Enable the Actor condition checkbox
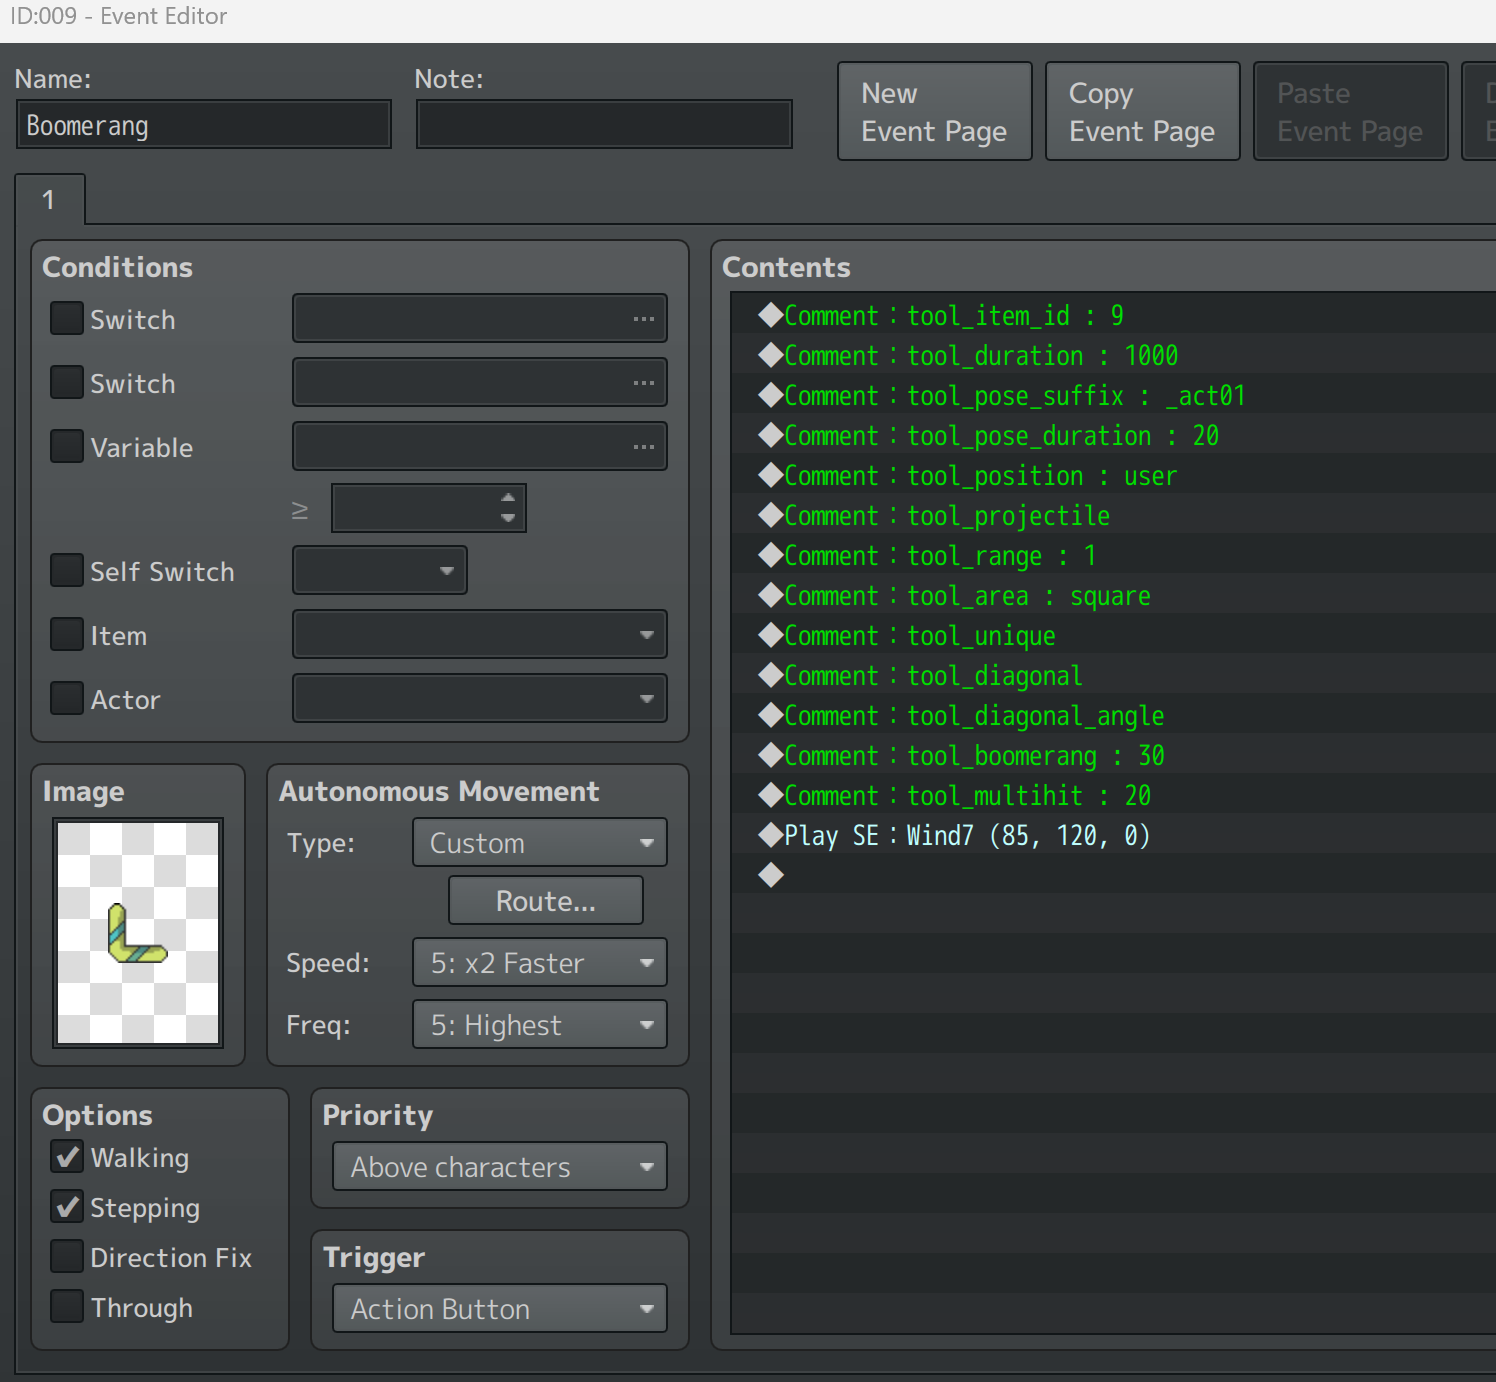 (67, 699)
